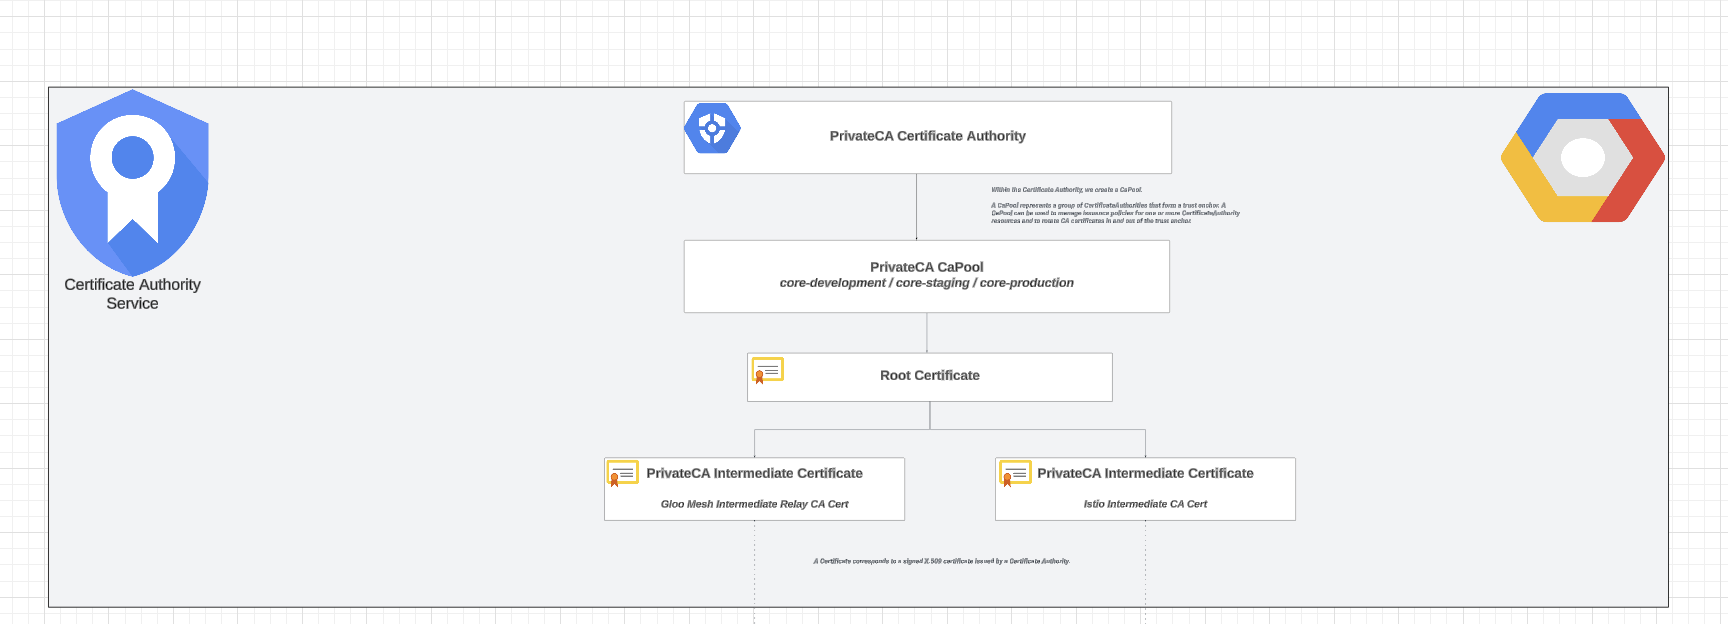The image size is (1728, 624).
Task: Click certificate icon in Gloo Mesh box
Action: [x=622, y=473]
